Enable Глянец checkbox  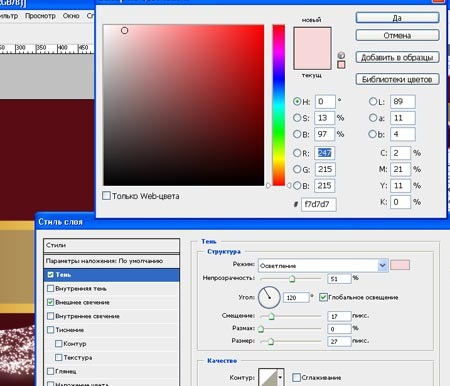[50, 371]
